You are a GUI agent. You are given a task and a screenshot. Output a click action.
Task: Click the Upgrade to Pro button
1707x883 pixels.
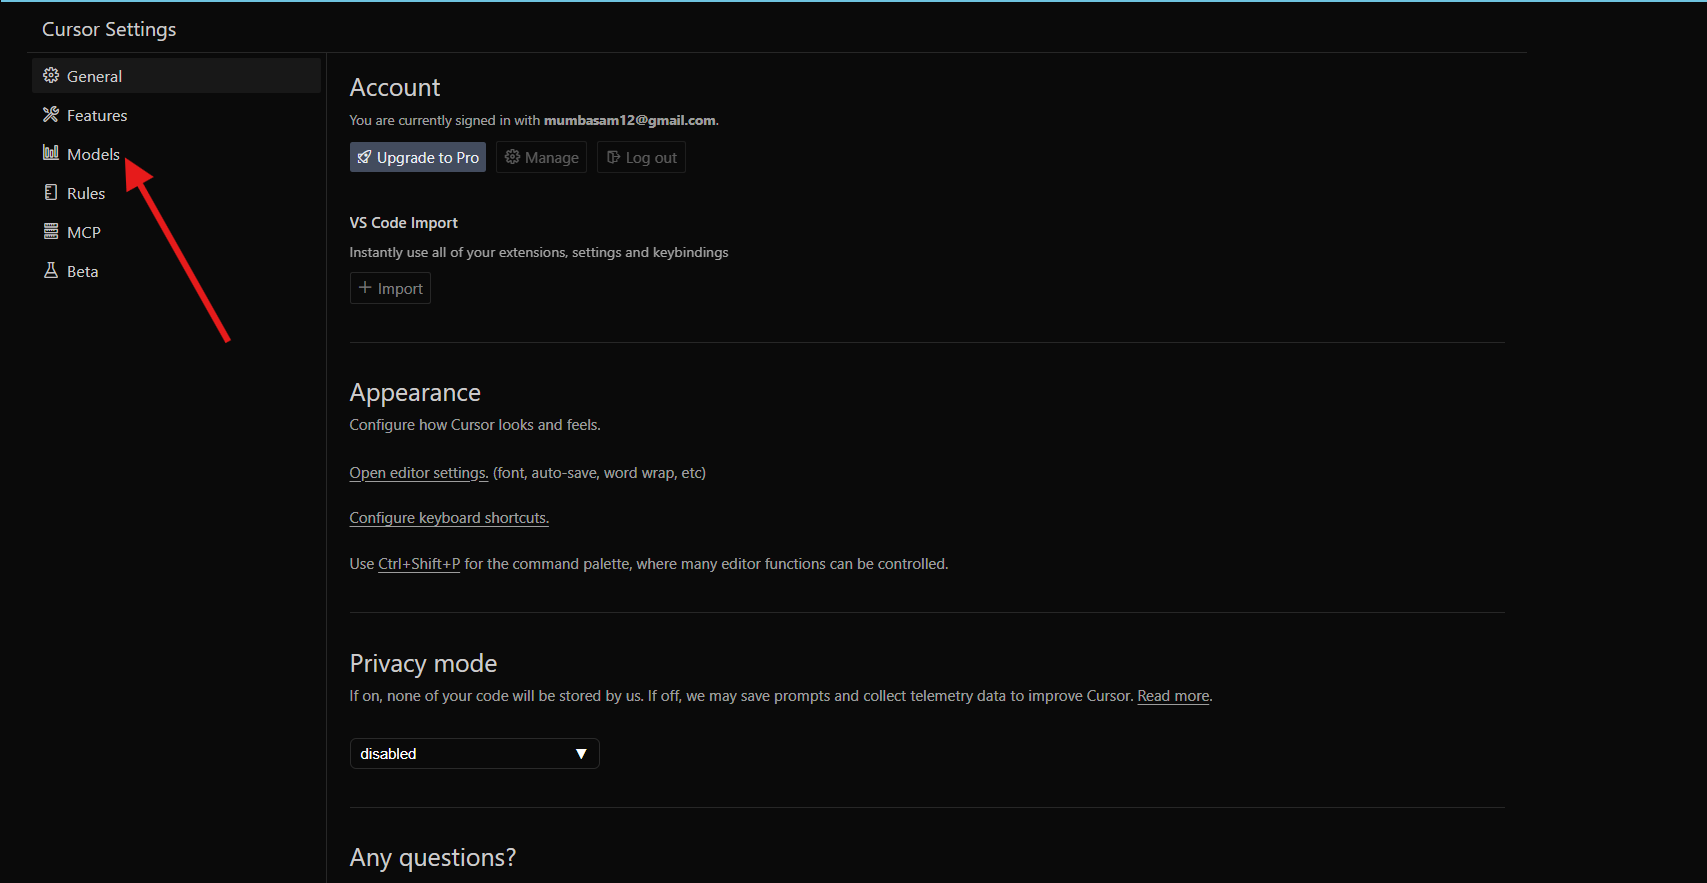[x=418, y=157]
